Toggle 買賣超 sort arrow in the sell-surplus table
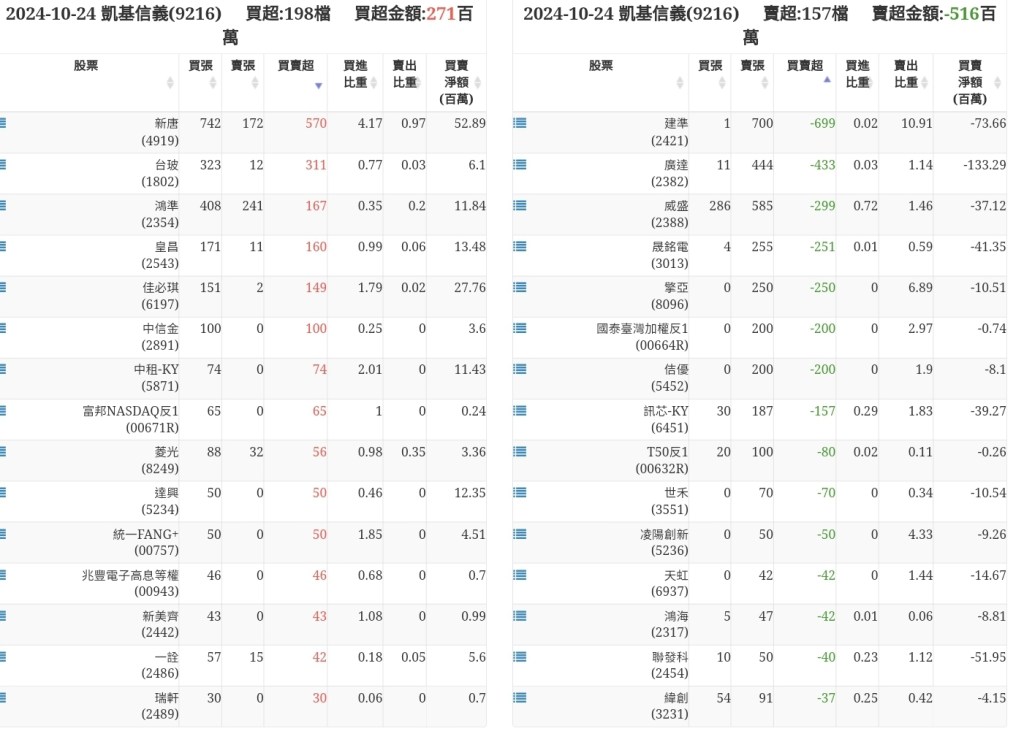 826,80
